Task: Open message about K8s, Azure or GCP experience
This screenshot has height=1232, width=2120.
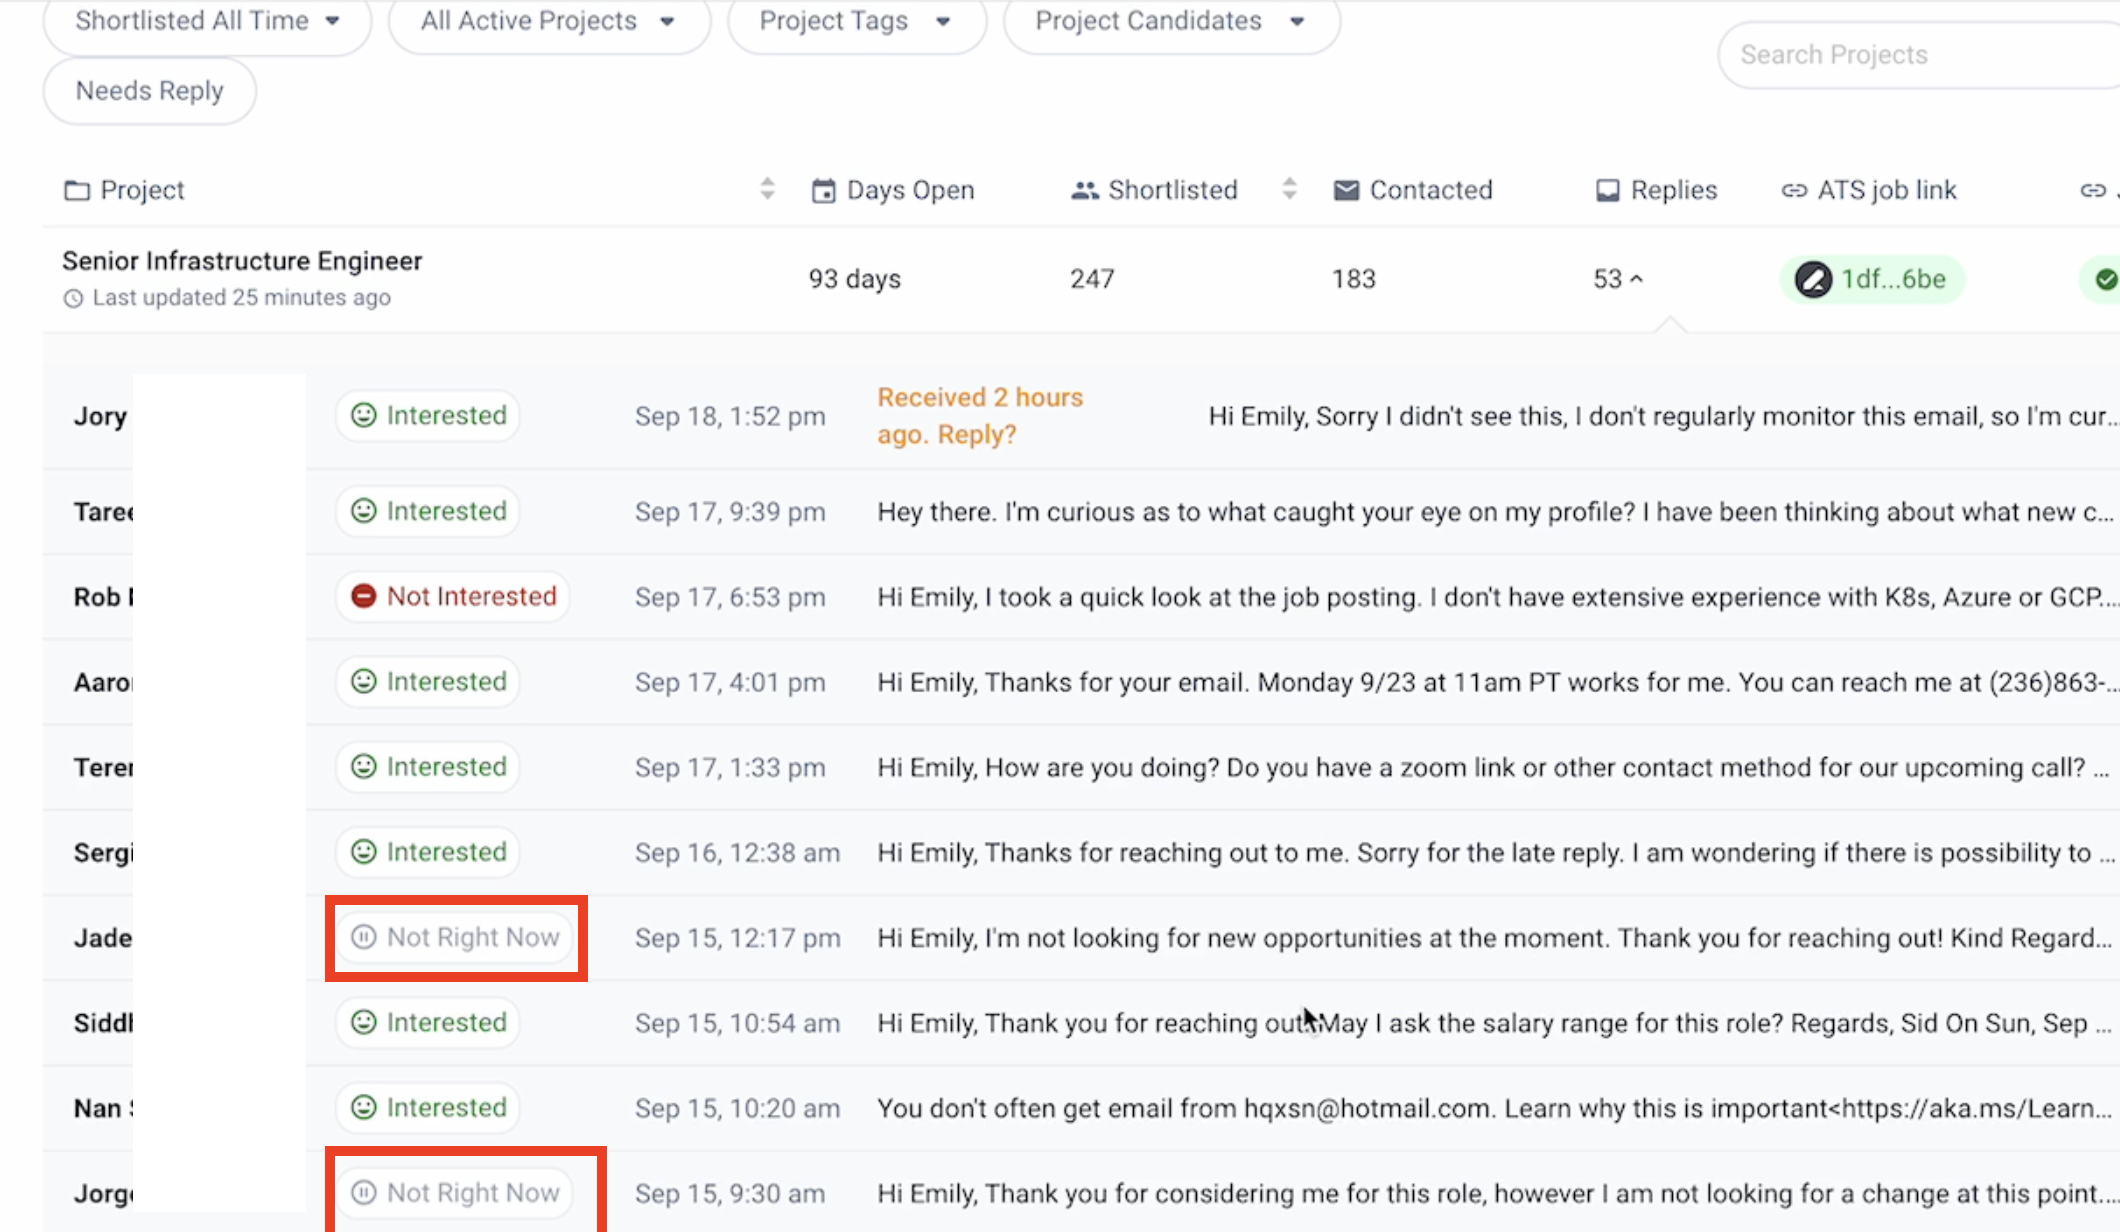Action: [x=1497, y=597]
